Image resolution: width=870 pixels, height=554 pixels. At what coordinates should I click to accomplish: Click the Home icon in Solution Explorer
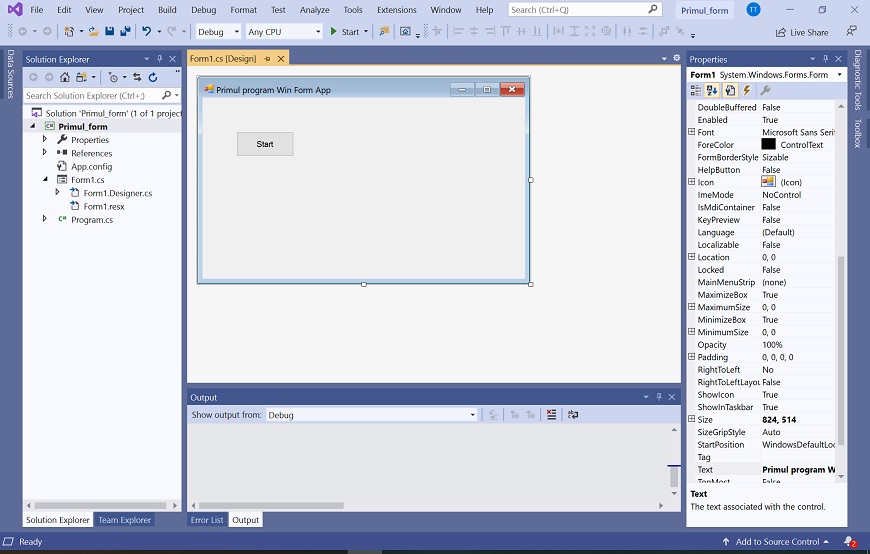65,77
